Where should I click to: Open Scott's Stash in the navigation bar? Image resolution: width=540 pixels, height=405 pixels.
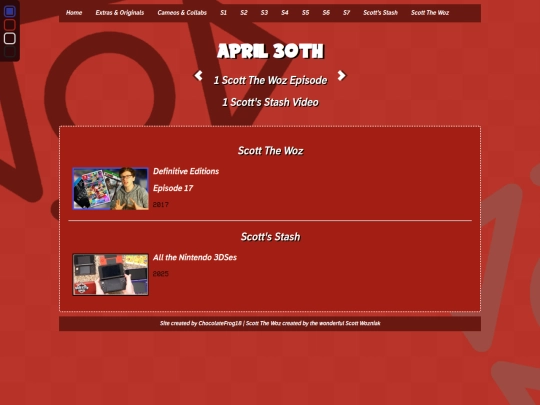click(380, 13)
